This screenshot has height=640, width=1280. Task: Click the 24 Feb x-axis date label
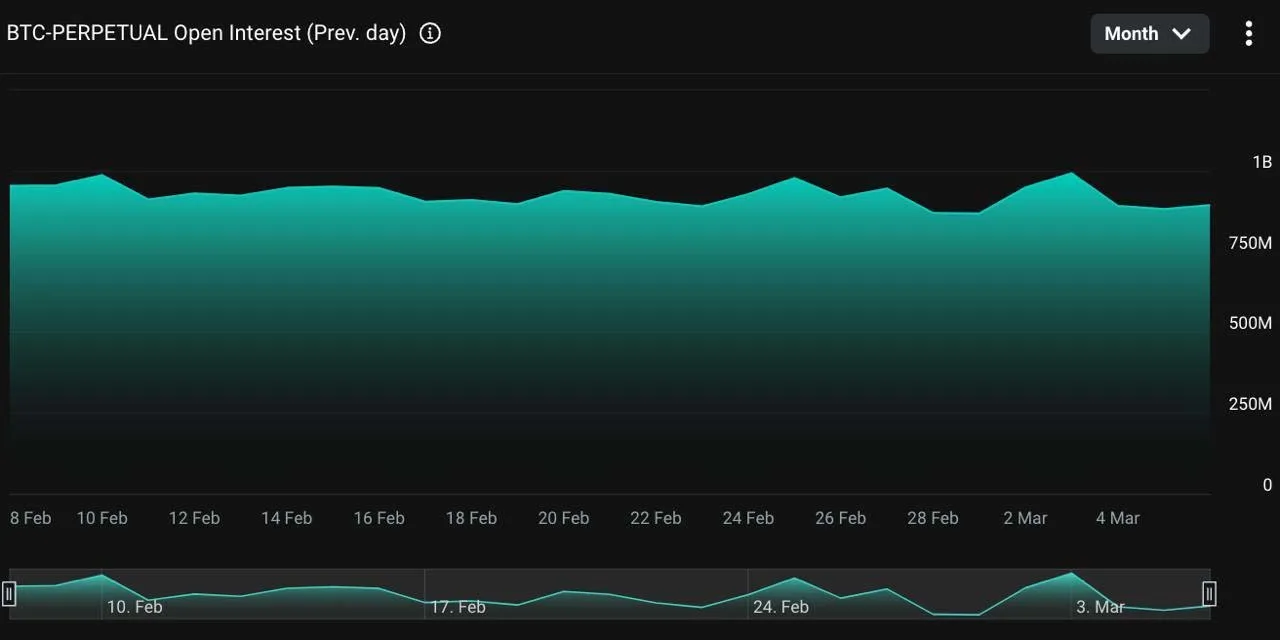(x=748, y=518)
